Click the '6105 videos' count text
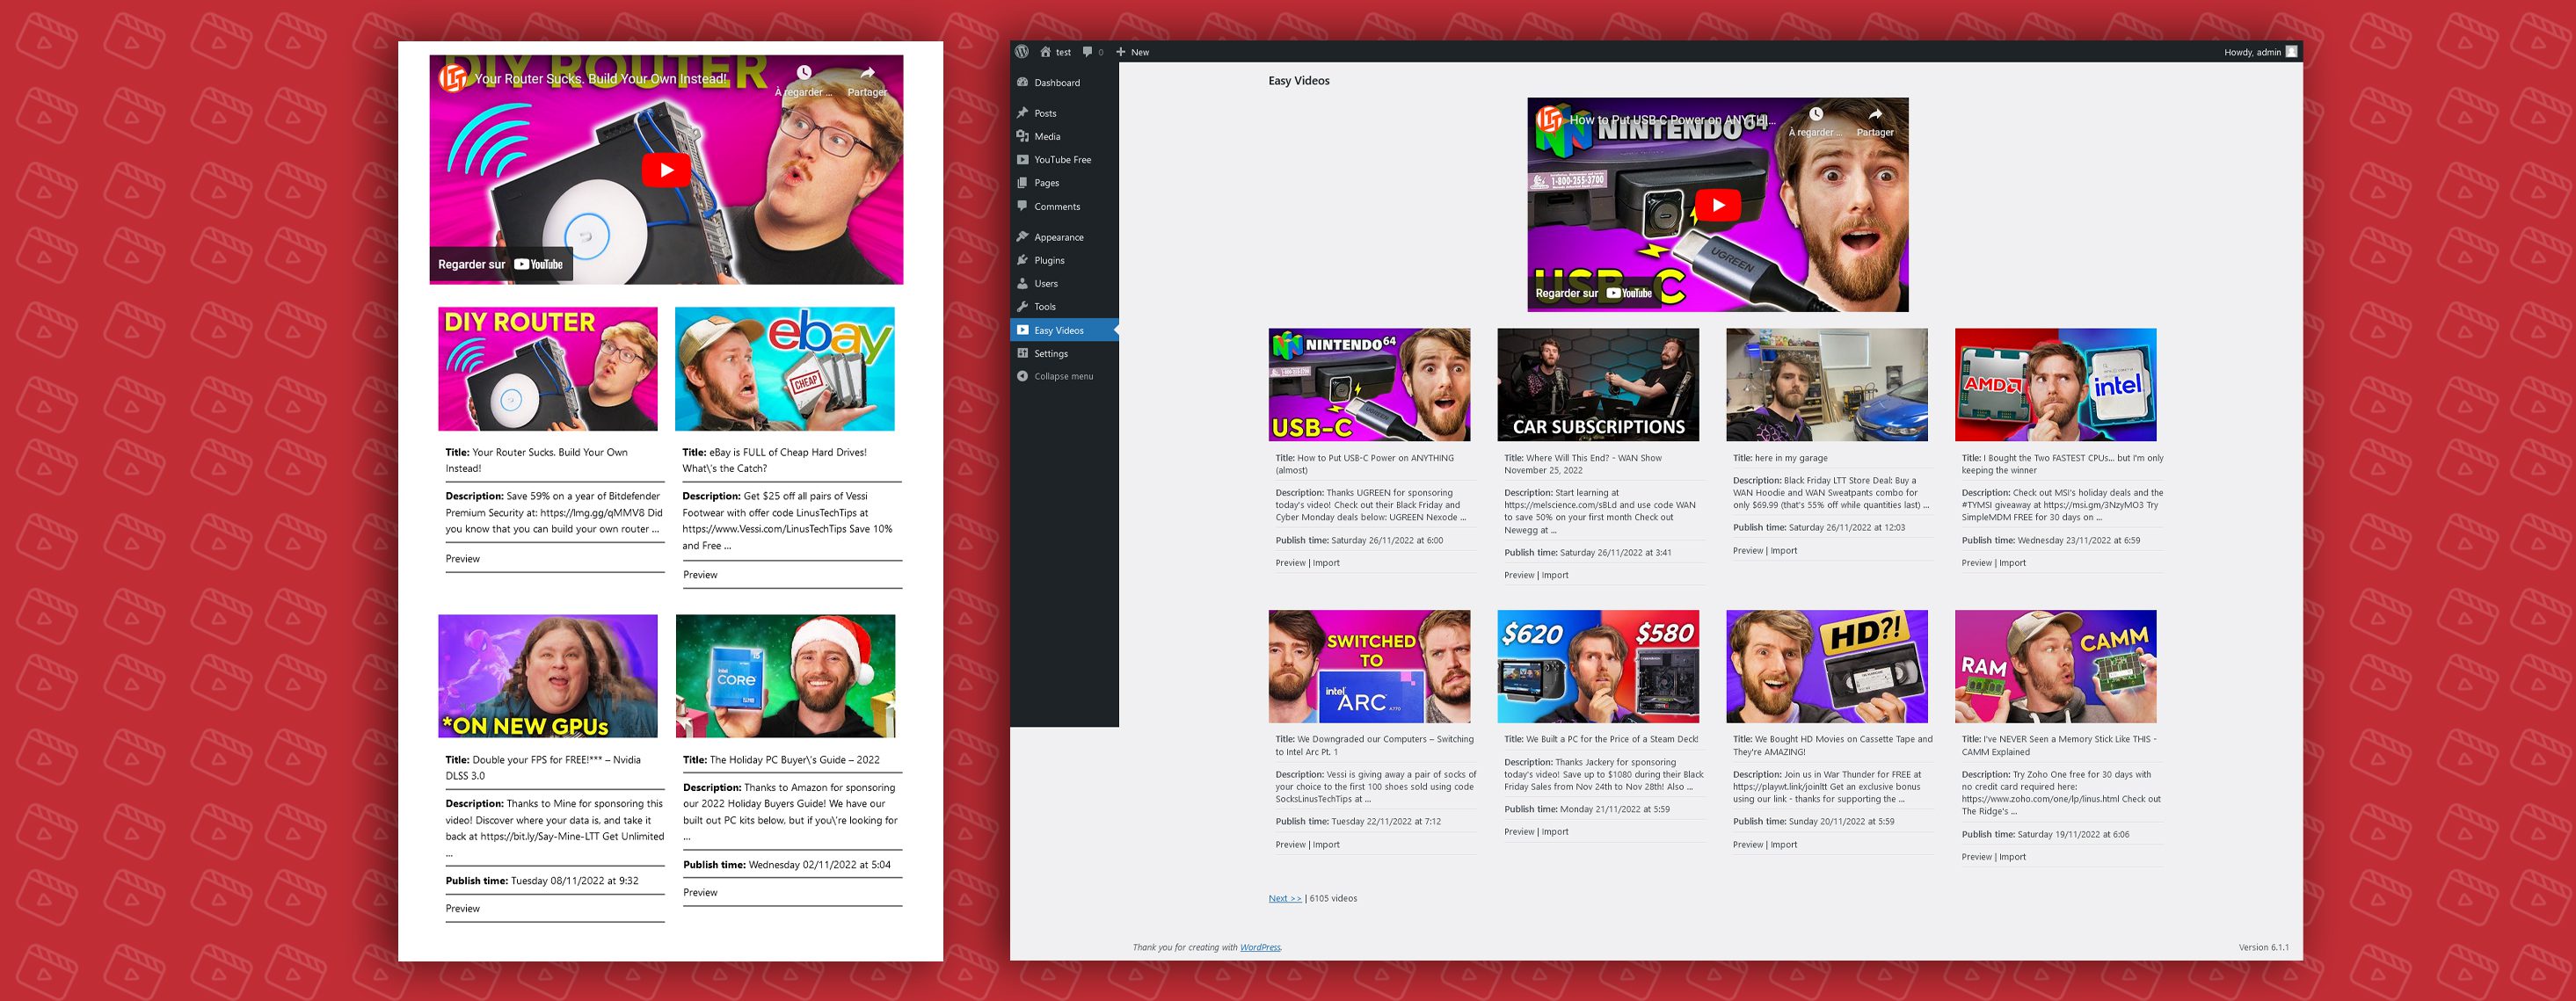This screenshot has width=2576, height=1001. tap(1333, 898)
